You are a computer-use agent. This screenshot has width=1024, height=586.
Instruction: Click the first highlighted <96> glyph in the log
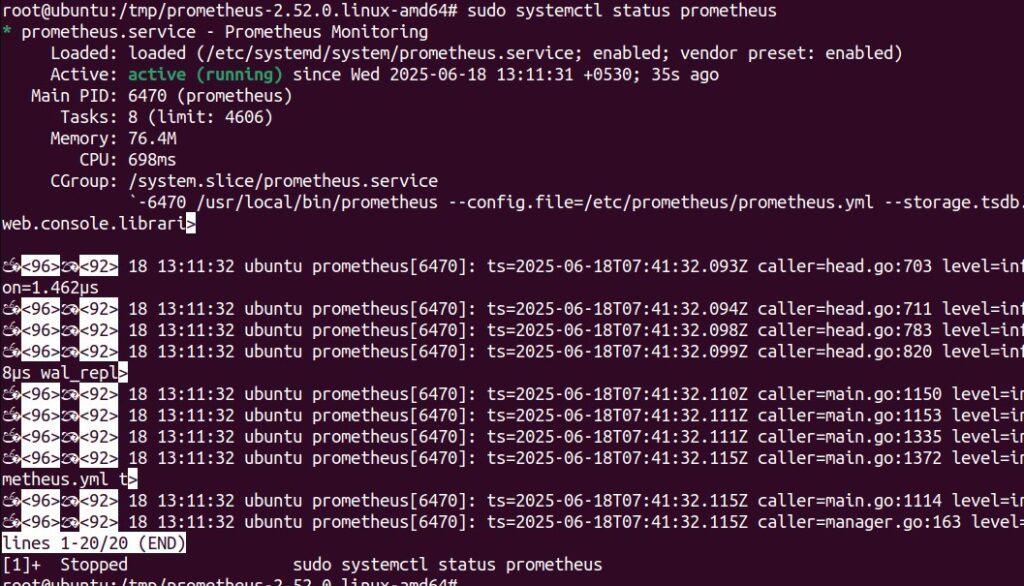pyautogui.click(x=40, y=266)
